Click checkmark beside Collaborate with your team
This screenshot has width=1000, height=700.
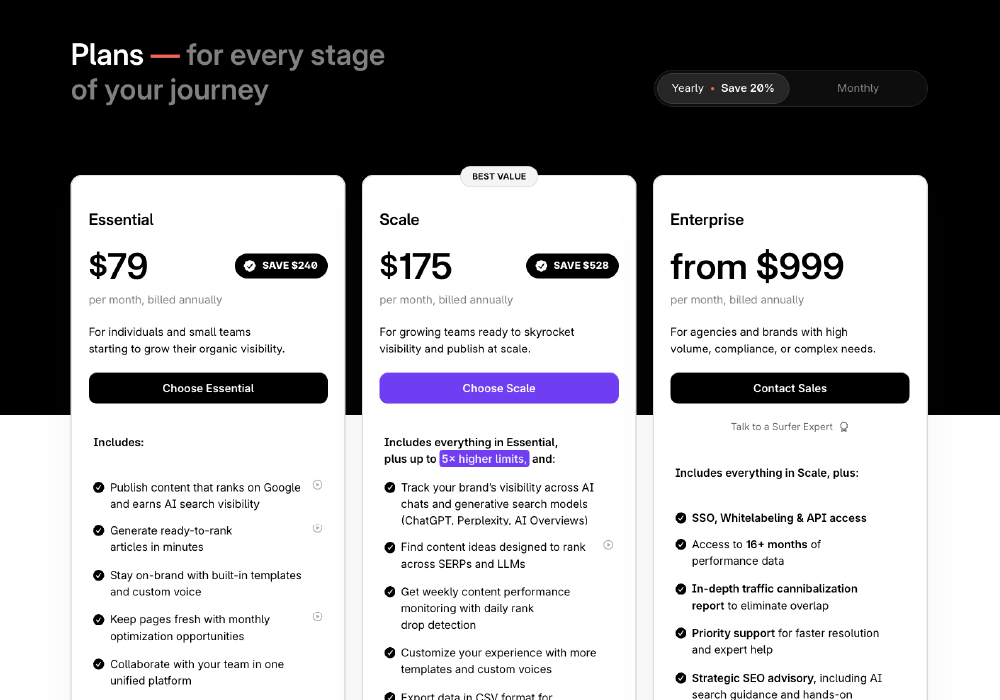coord(99,664)
